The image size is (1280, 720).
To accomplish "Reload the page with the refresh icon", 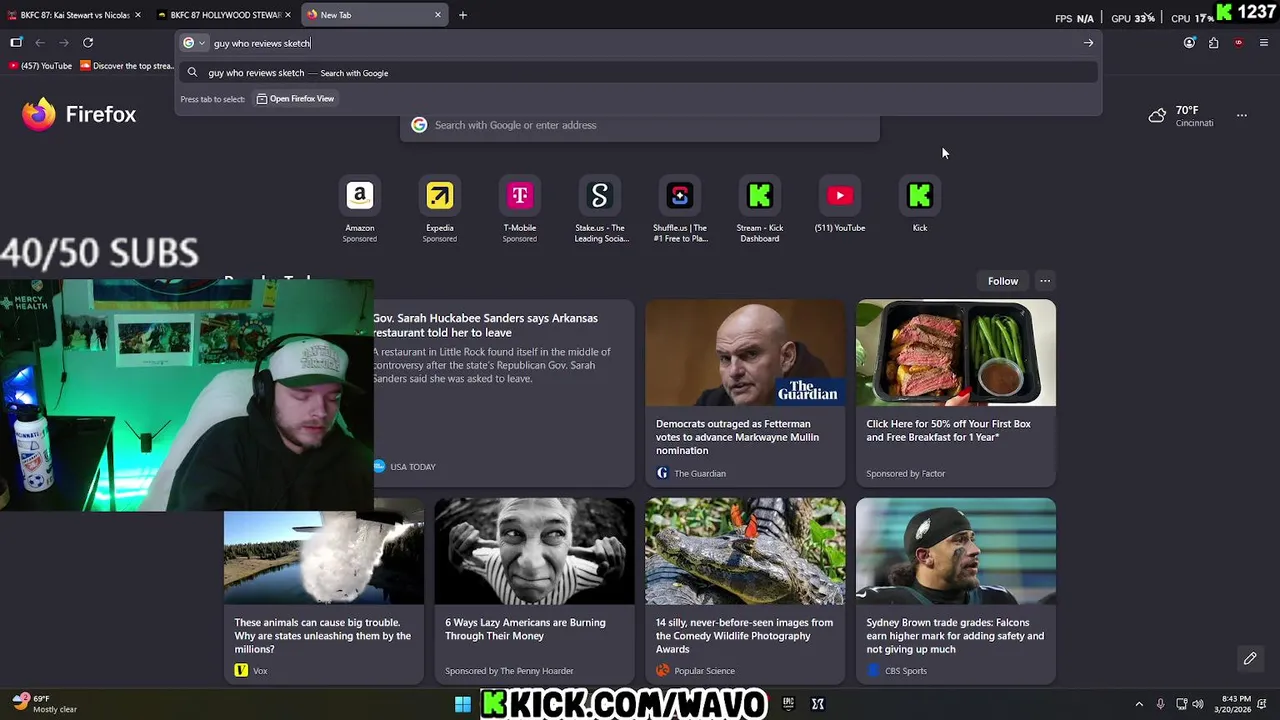I will 88,42.
